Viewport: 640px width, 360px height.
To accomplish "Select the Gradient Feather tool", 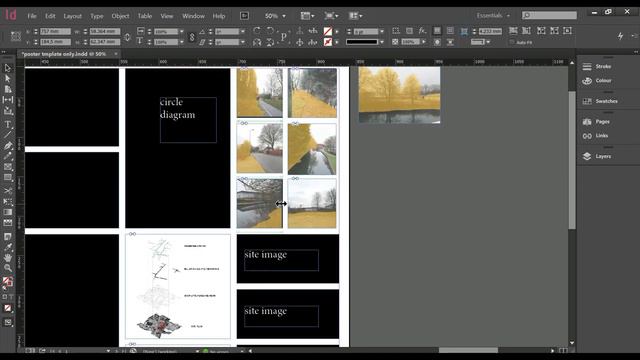I will point(7,222).
